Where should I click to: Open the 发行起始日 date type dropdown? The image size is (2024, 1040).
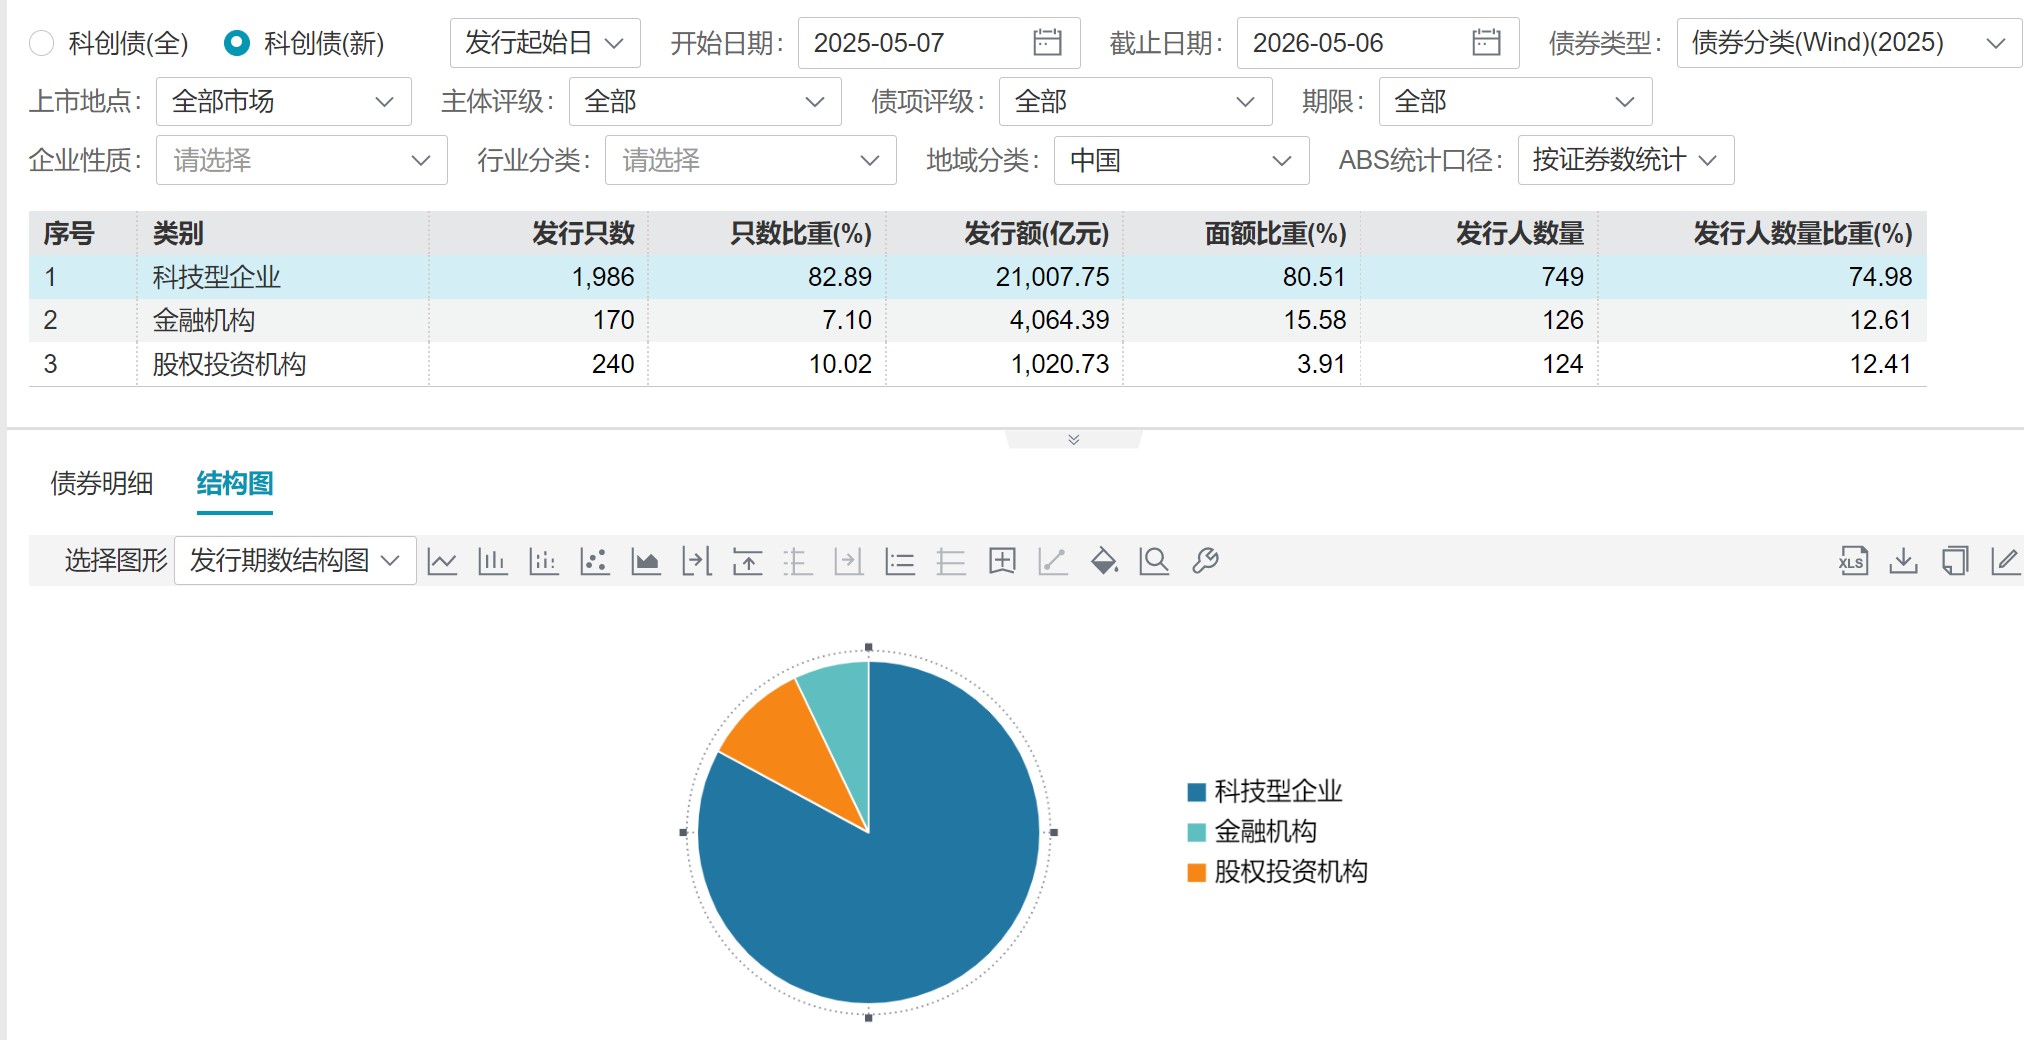(x=545, y=43)
